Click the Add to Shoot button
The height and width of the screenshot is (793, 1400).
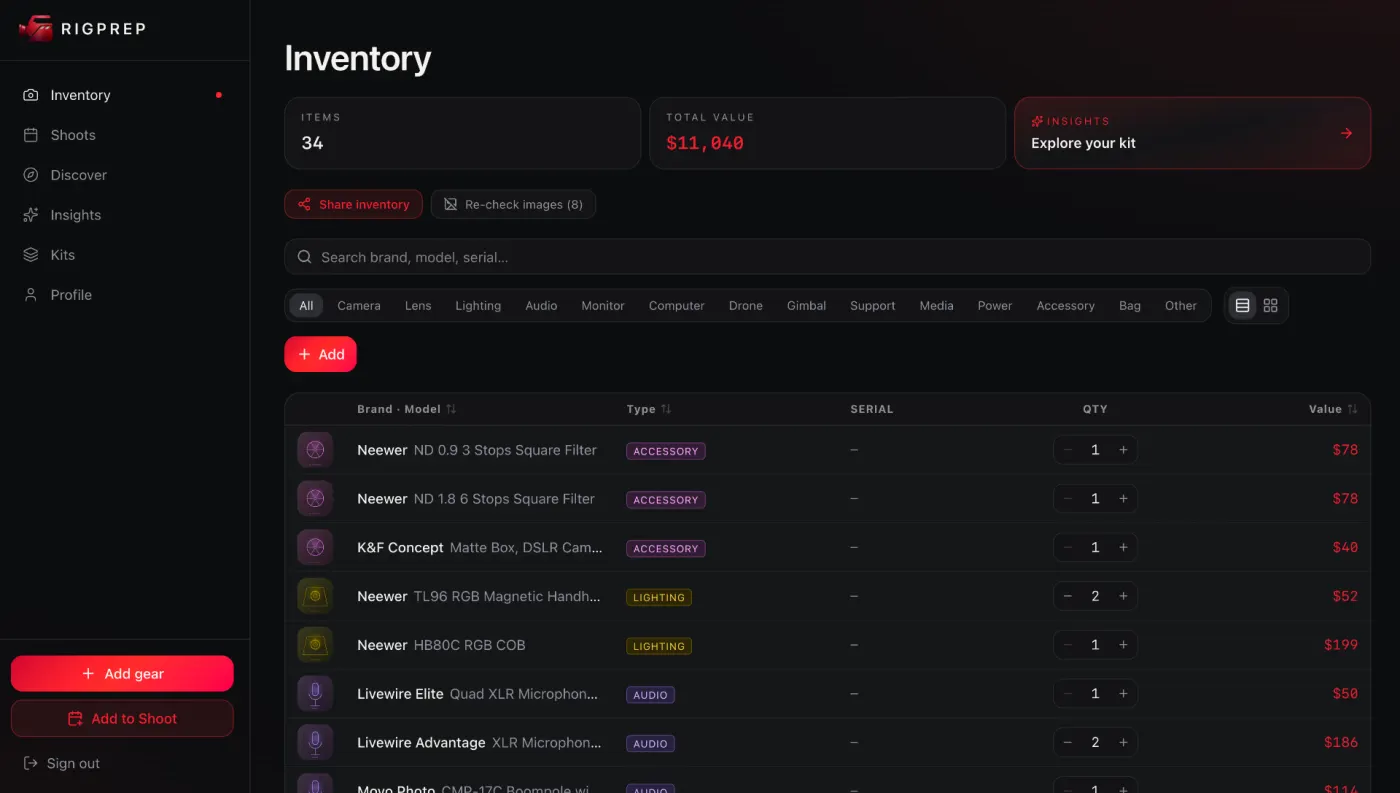(122, 718)
